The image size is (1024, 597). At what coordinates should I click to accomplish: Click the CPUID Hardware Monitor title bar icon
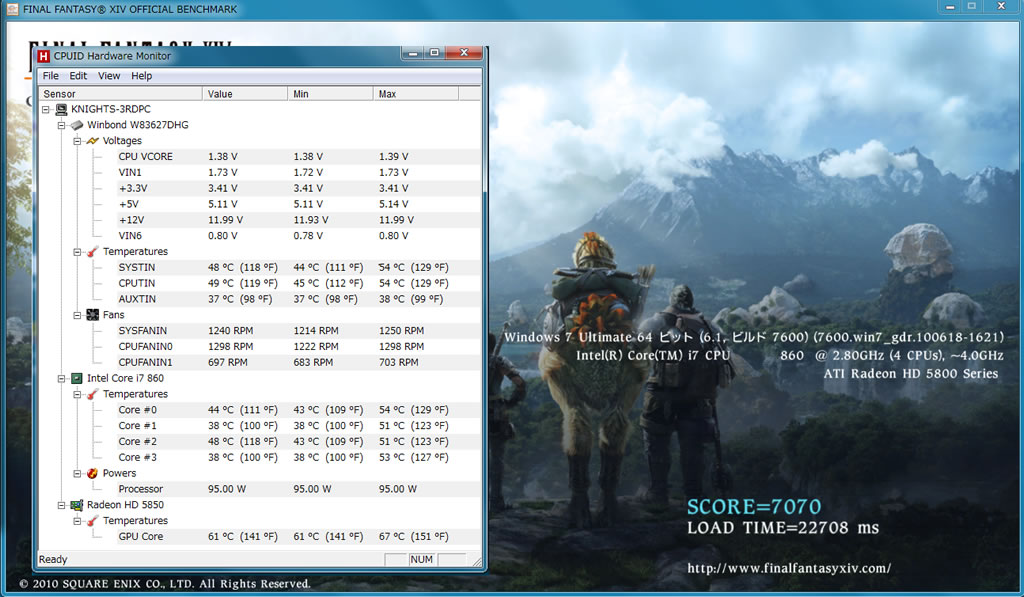(x=44, y=56)
